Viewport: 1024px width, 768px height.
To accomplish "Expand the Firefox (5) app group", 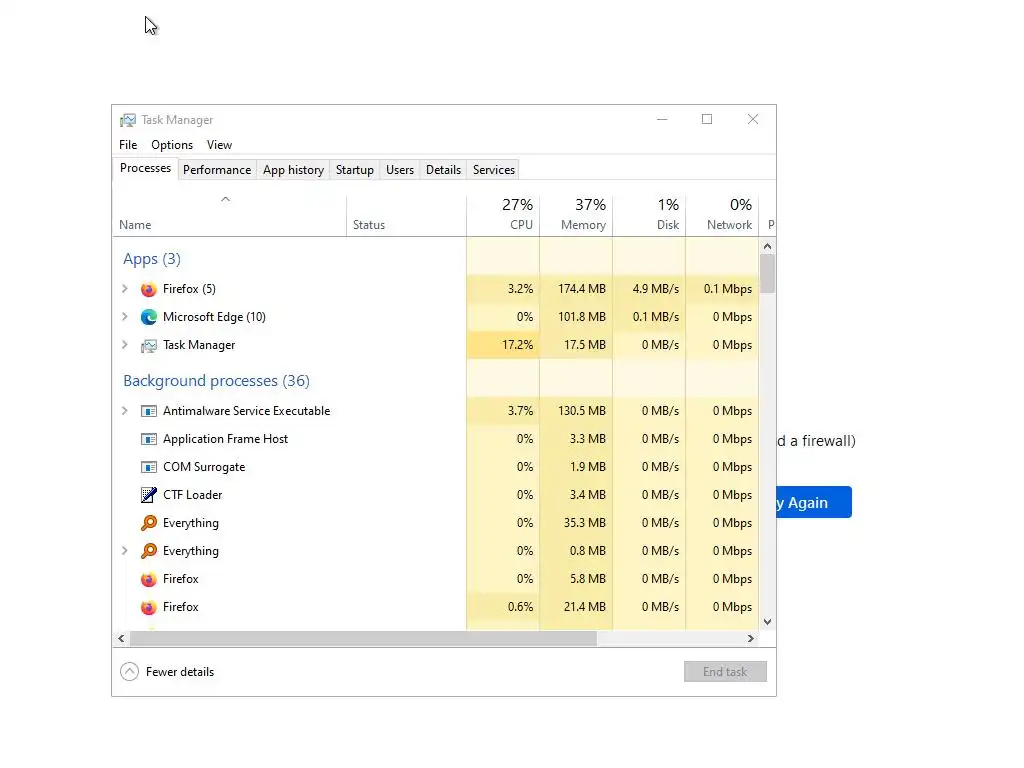I will pos(125,289).
